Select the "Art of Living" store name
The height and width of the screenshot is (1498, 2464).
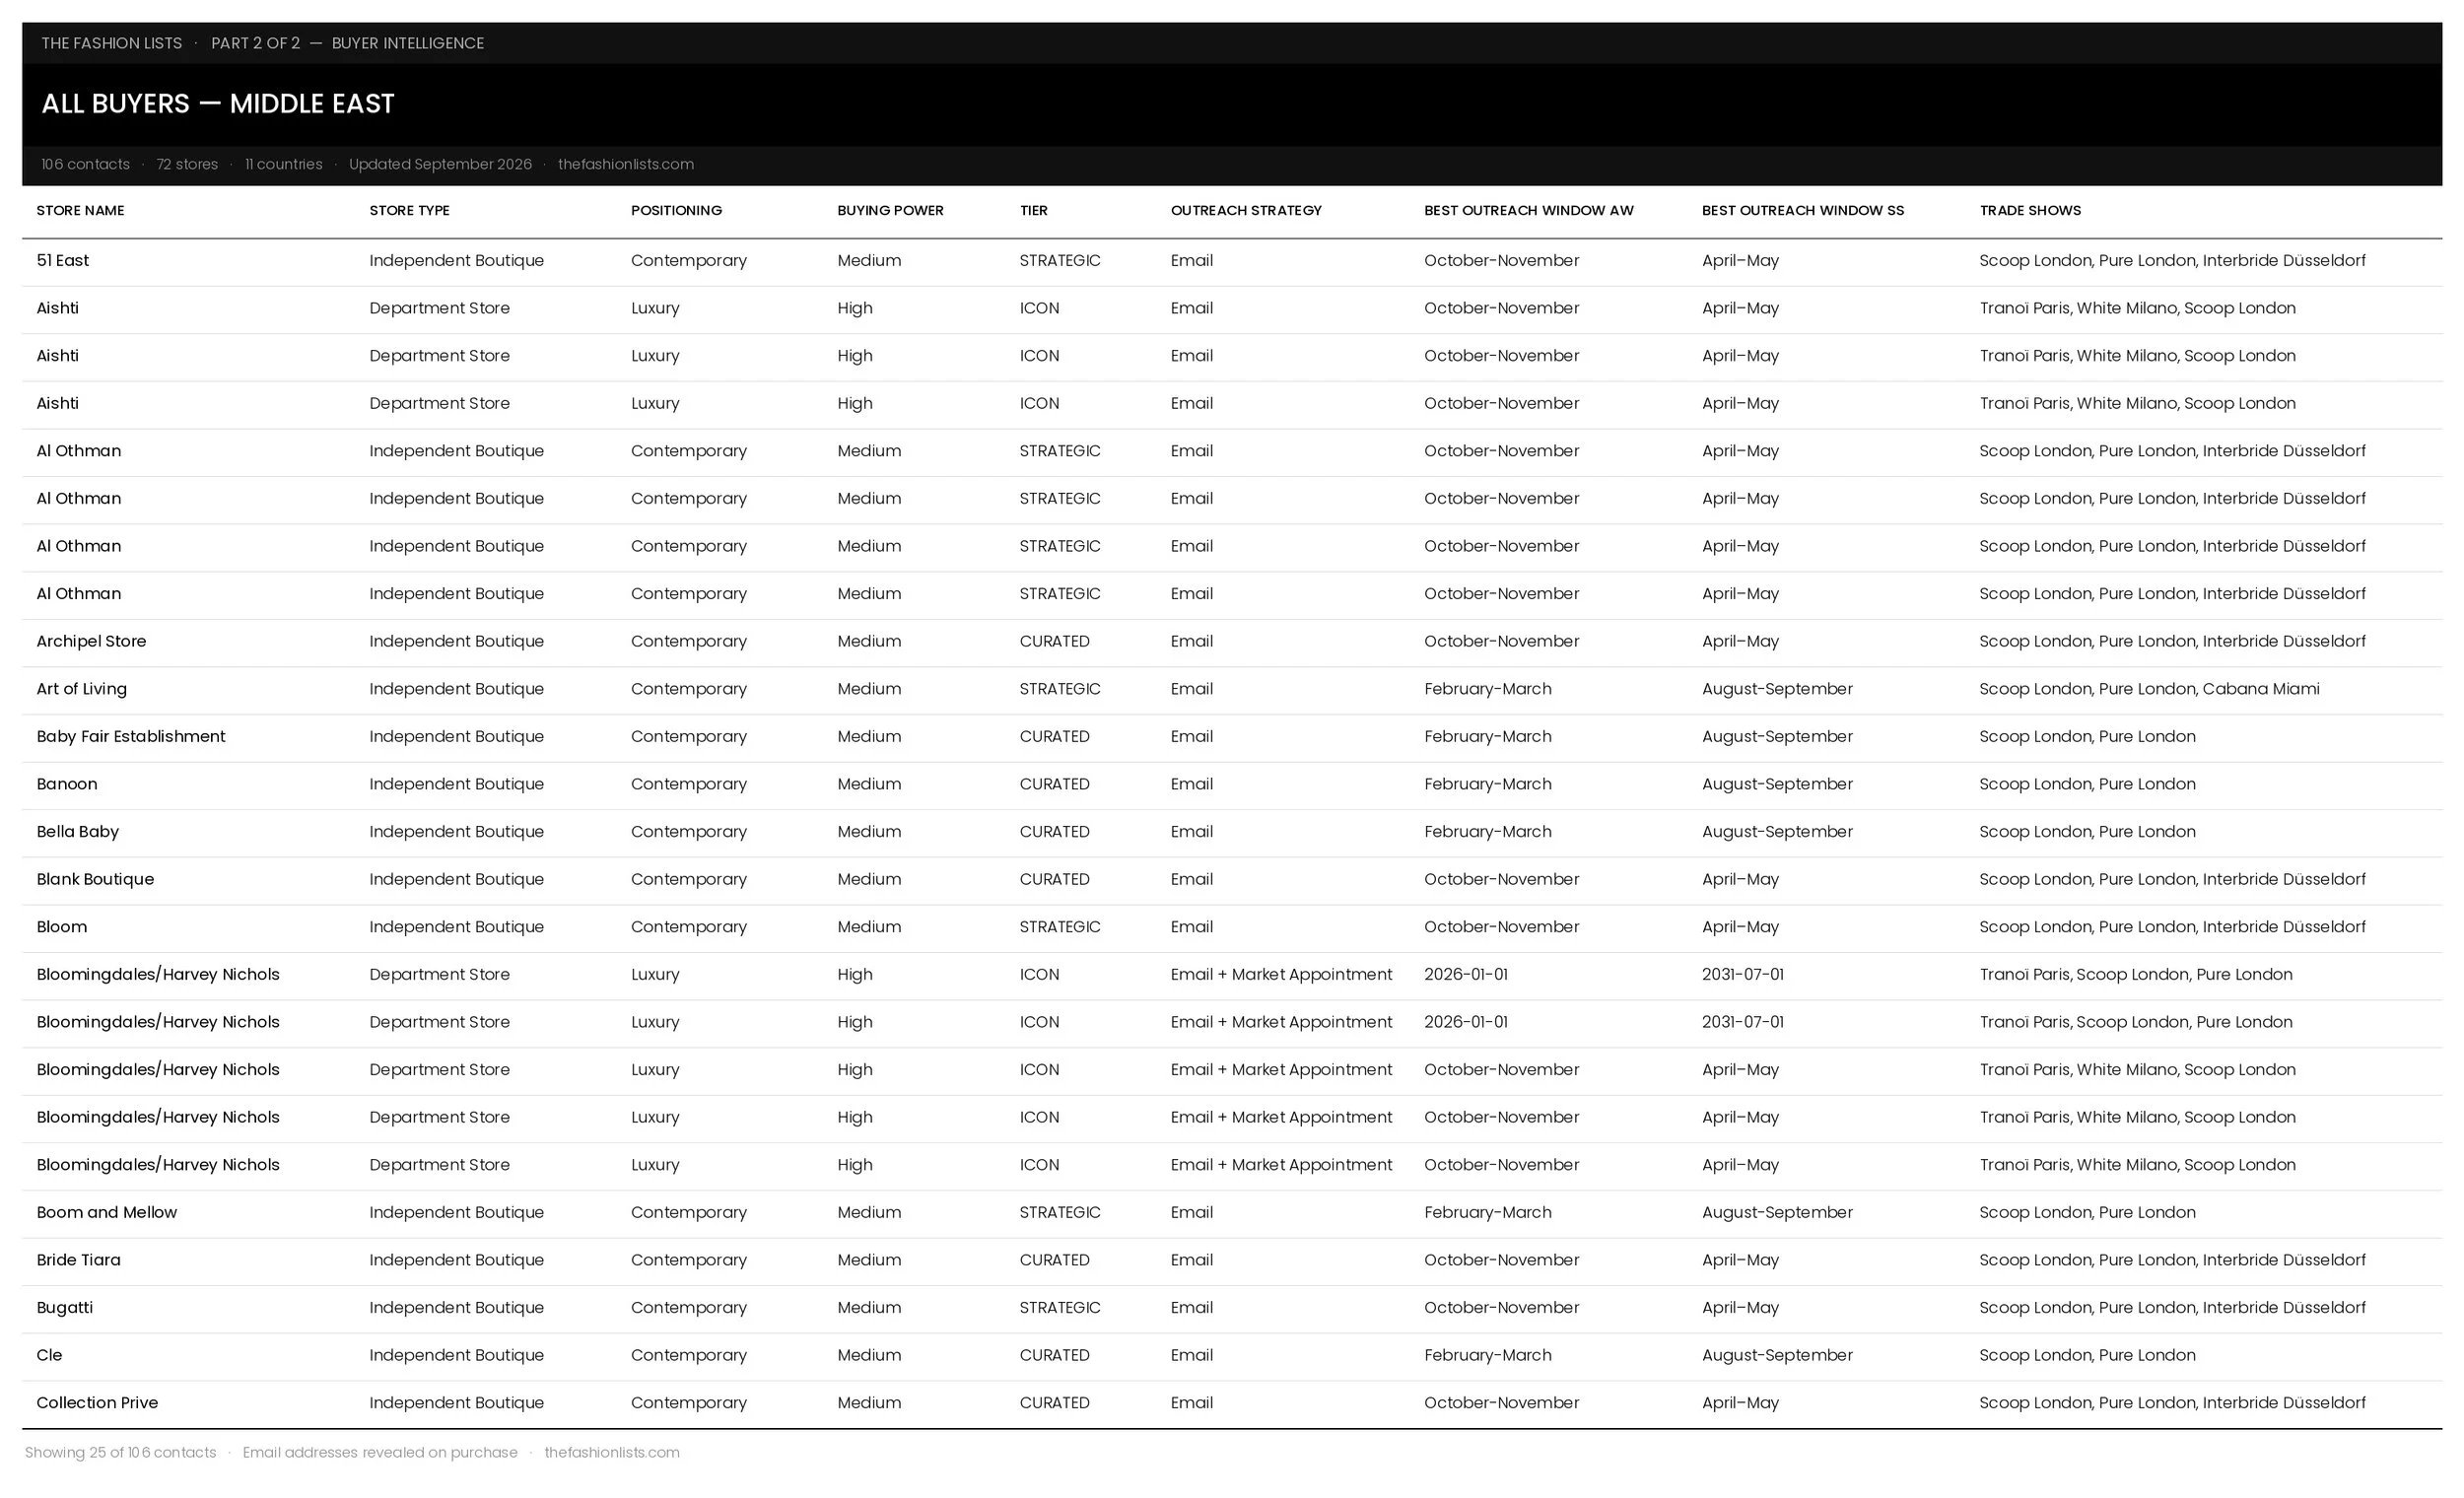tap(81, 689)
